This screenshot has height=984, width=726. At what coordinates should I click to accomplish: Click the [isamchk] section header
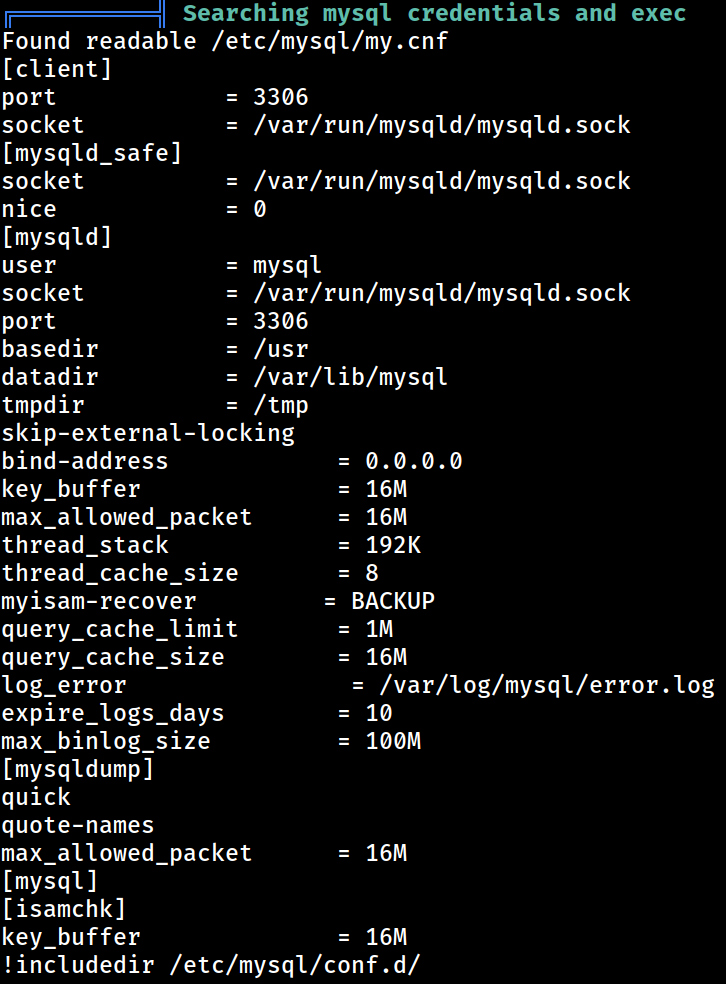(x=63, y=909)
